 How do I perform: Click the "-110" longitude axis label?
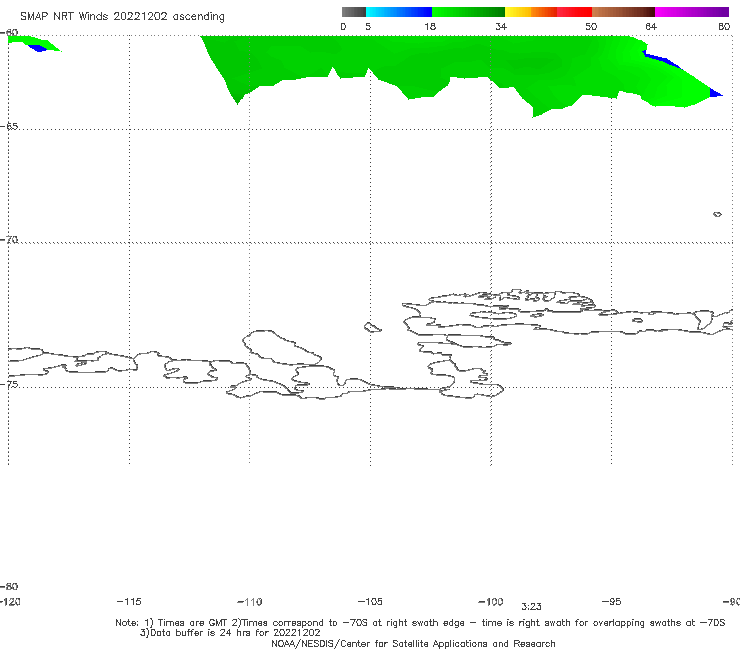(x=250, y=602)
